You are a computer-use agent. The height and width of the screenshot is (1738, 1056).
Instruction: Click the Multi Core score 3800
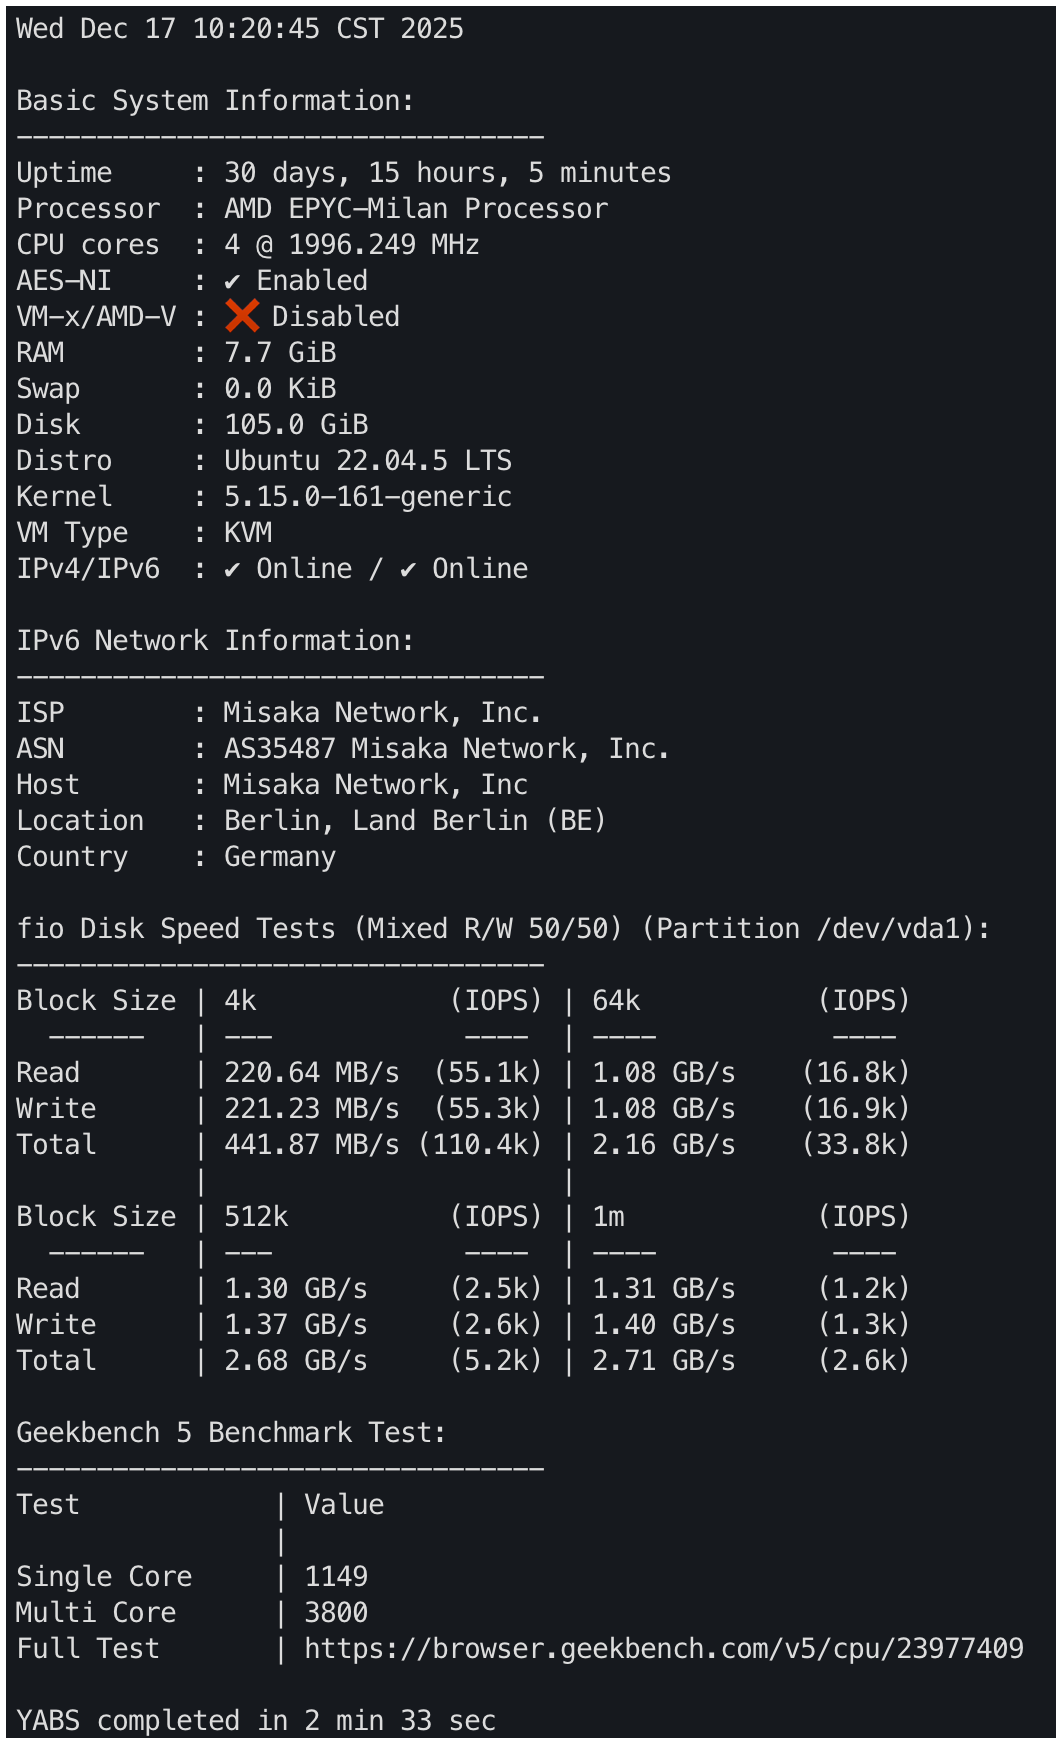(x=336, y=1612)
